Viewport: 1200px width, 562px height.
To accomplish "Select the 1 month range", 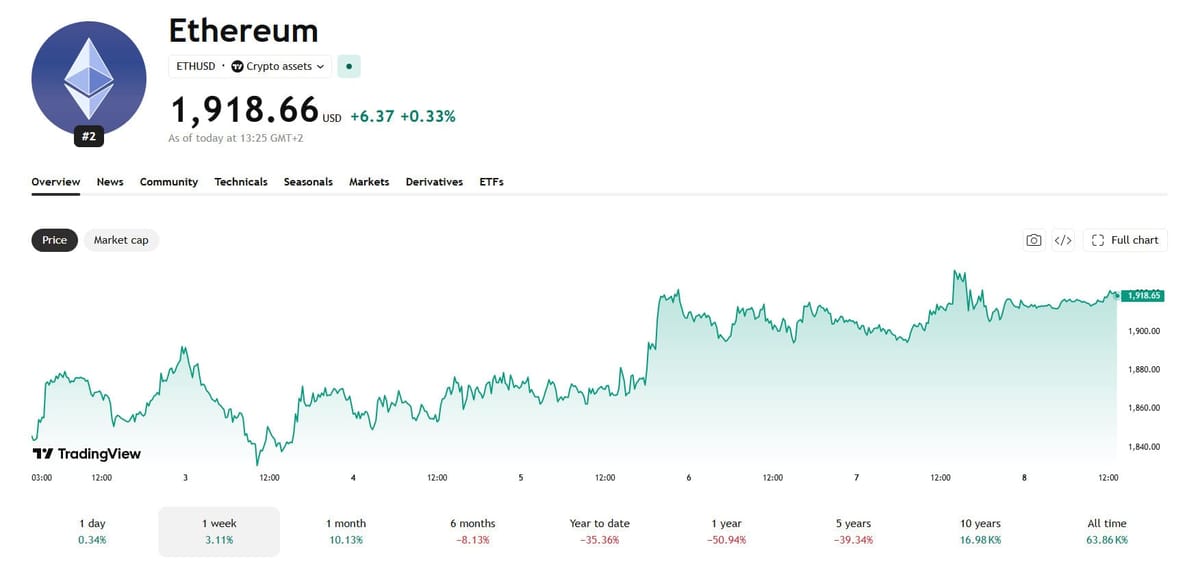I will pyautogui.click(x=346, y=531).
